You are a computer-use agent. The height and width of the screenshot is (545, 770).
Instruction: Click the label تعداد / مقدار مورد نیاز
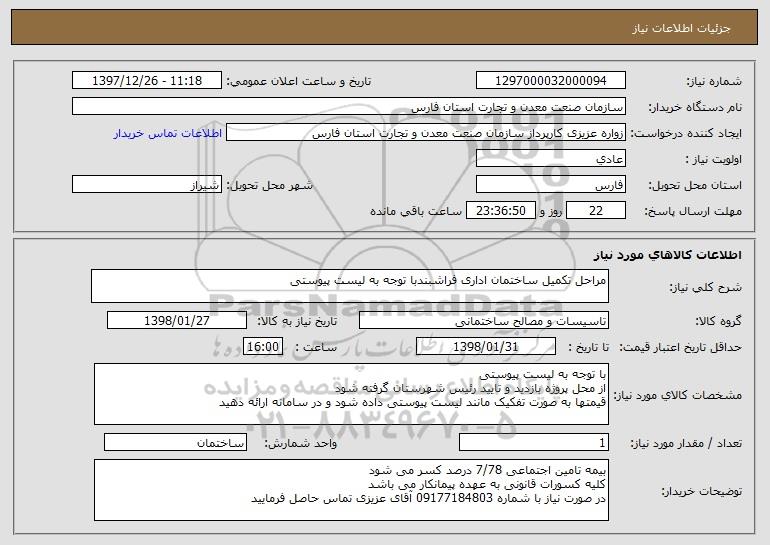(x=686, y=443)
